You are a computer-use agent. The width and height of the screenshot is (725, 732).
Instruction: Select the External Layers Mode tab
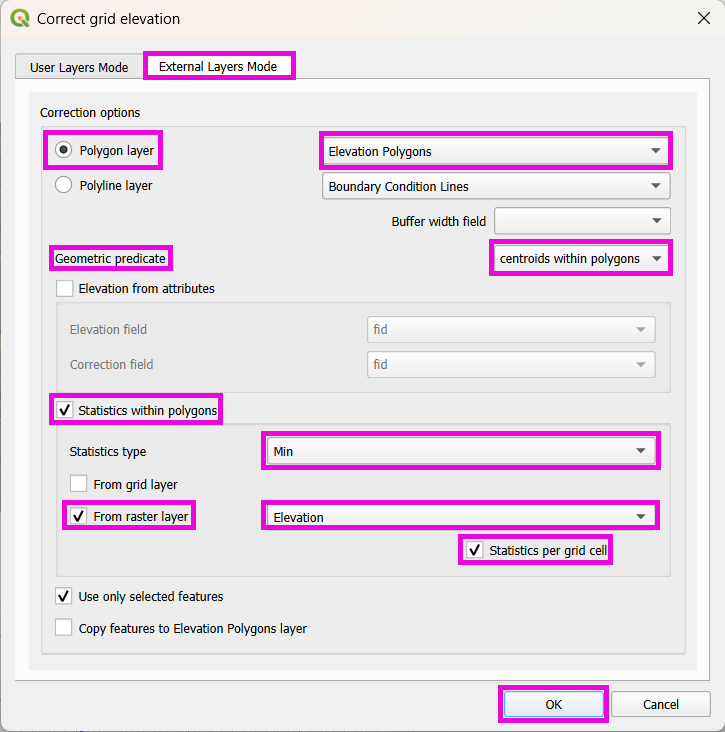point(218,66)
